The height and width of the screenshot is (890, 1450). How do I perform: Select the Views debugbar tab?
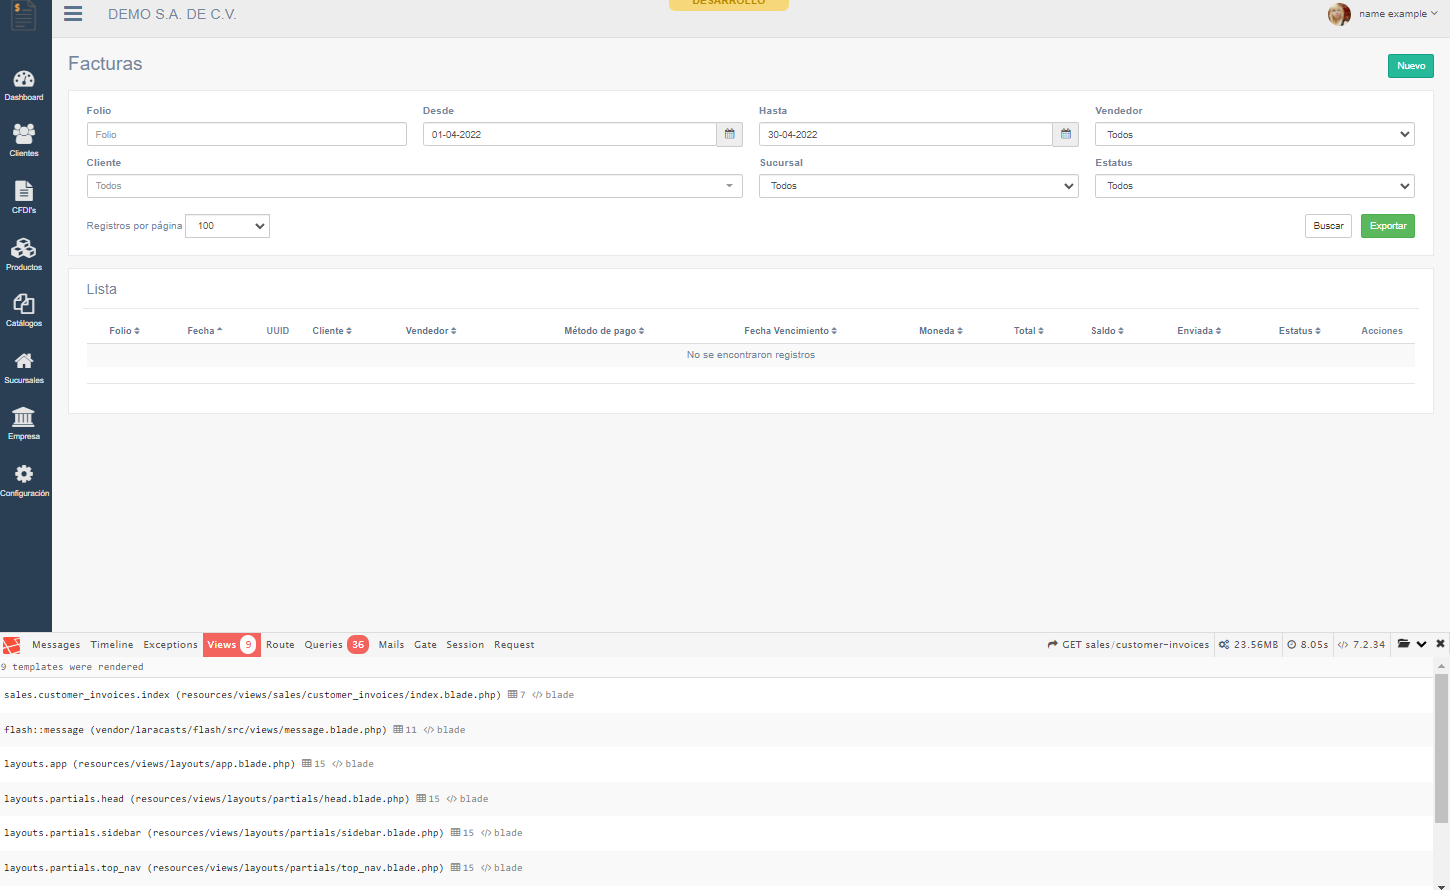click(x=232, y=645)
